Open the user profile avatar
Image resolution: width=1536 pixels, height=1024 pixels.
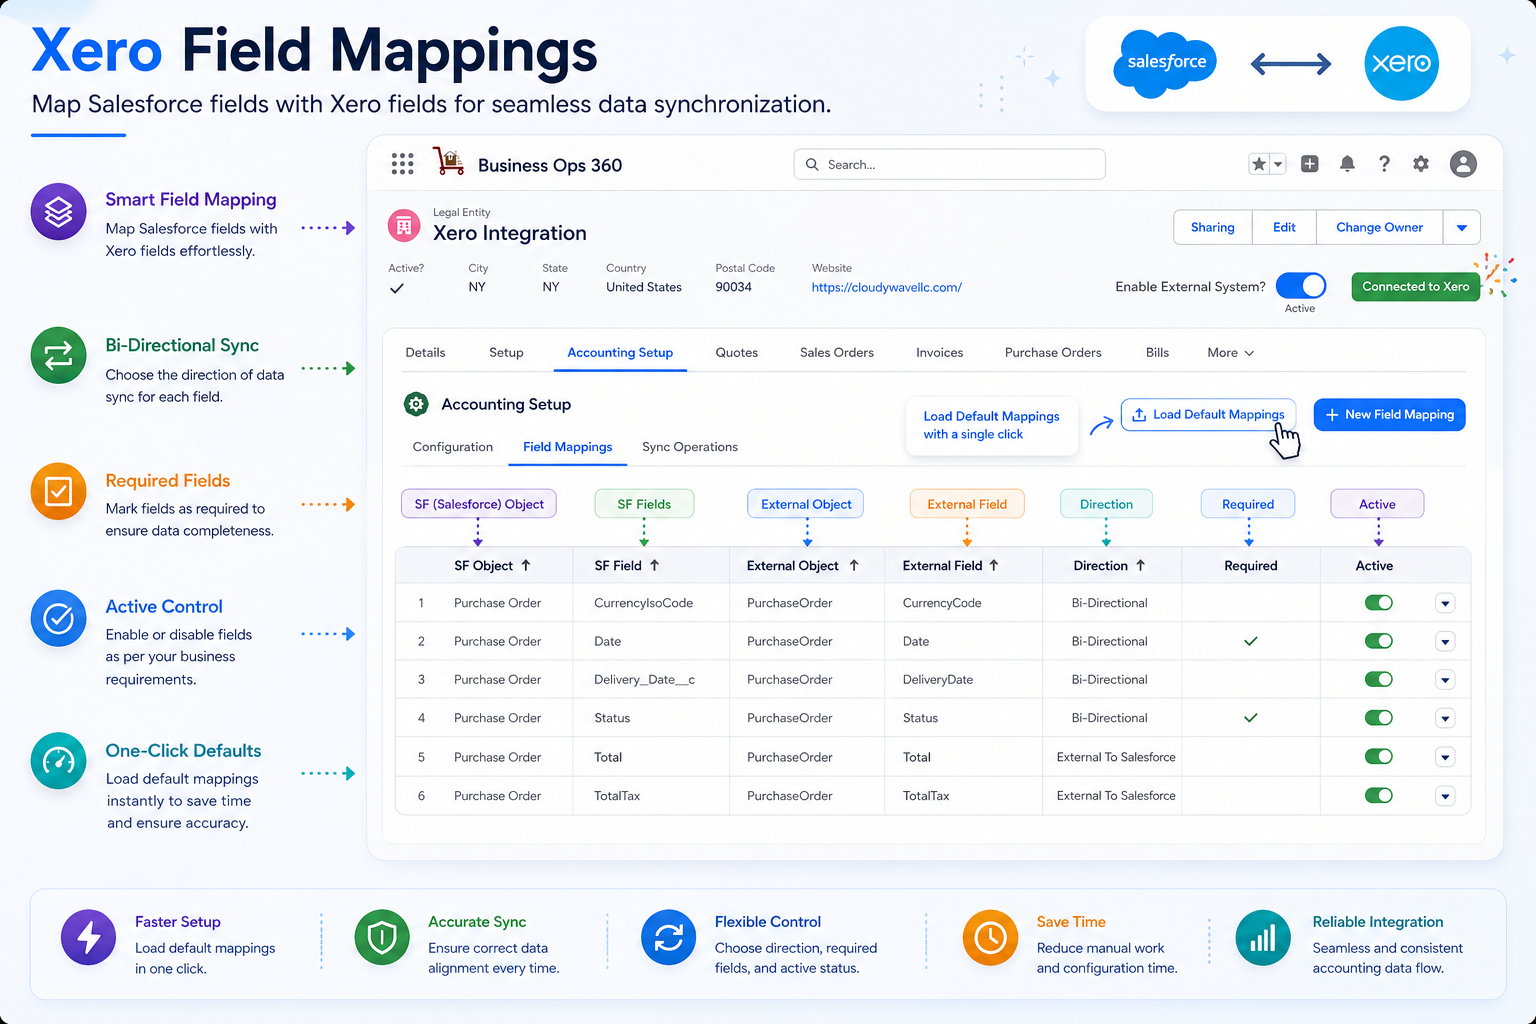[1463, 164]
